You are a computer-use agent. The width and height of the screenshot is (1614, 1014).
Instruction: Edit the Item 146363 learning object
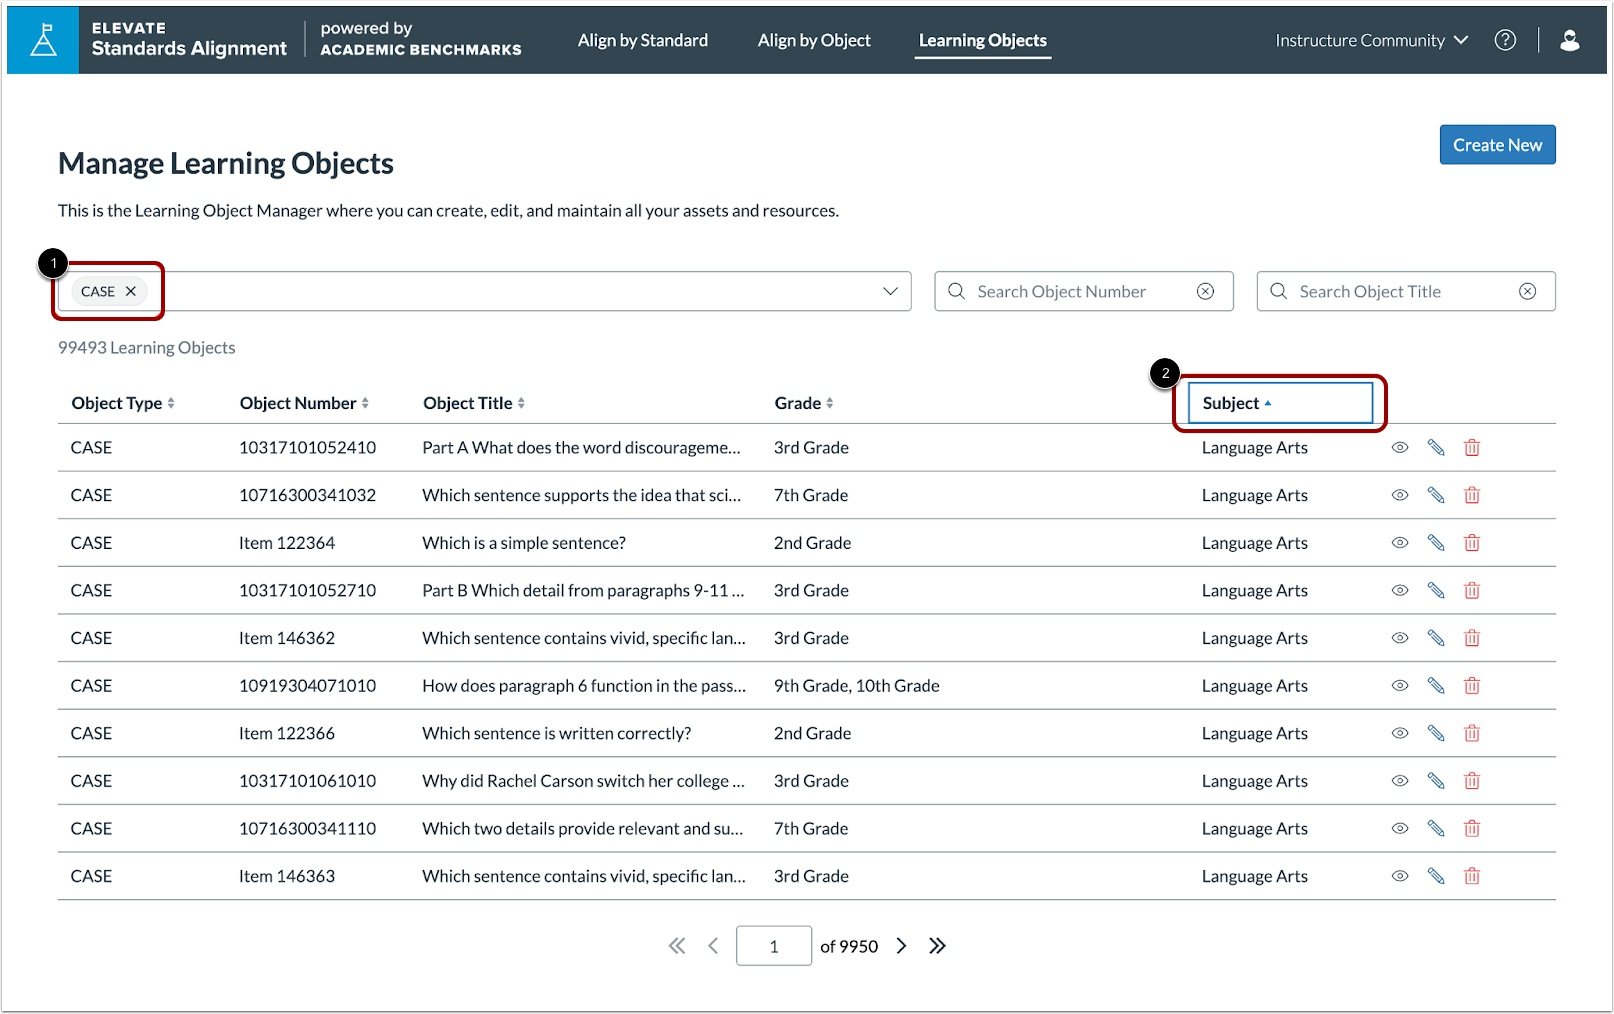point(1436,875)
